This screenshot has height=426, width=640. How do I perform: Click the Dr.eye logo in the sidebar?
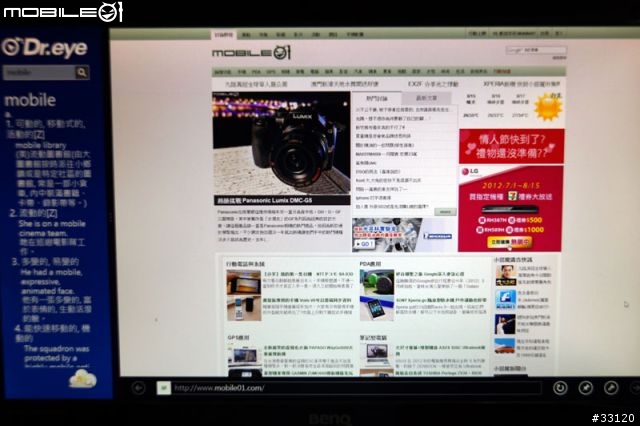(x=45, y=47)
